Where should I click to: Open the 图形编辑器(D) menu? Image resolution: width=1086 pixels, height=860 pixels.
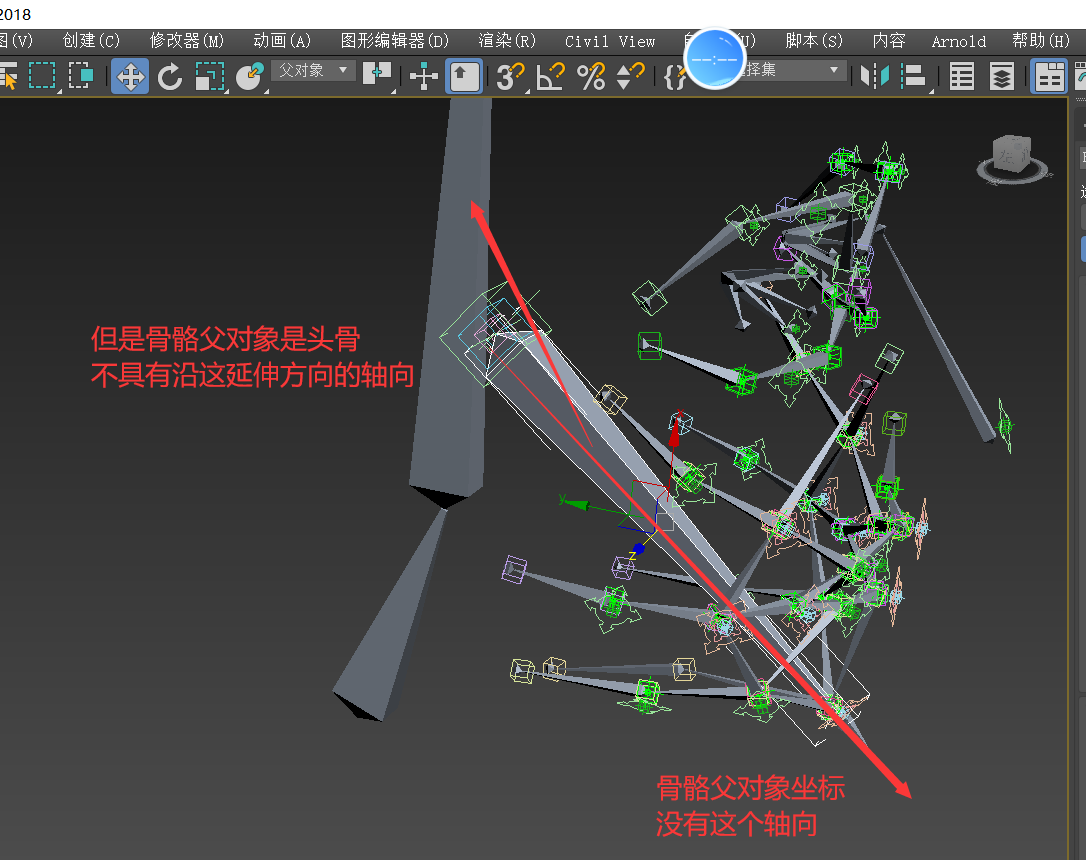tap(394, 41)
